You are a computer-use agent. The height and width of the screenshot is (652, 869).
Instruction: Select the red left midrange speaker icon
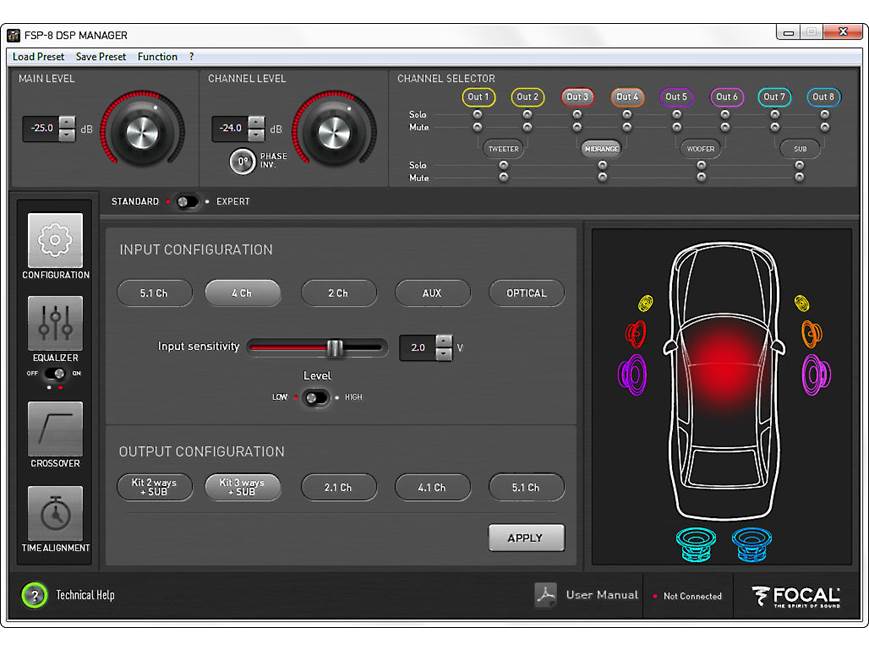[636, 334]
